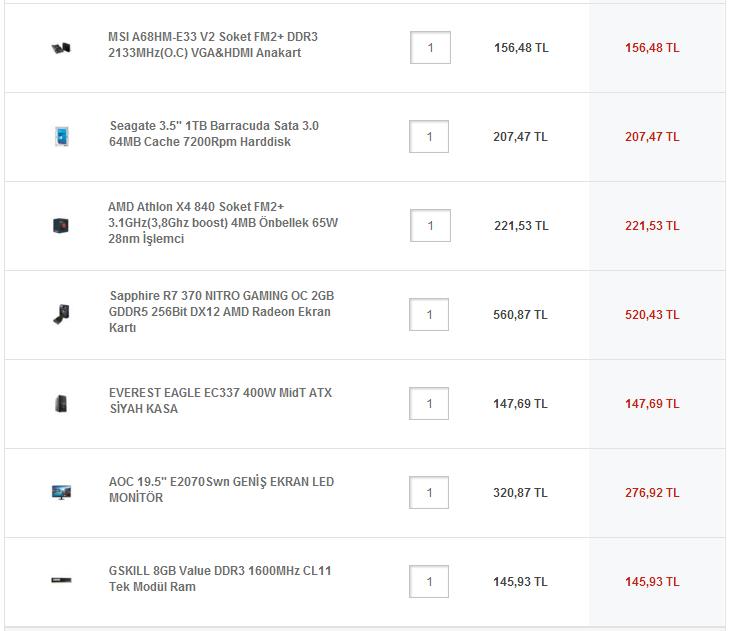
Task: Open the GSKILL RAM module thumbnail
Action: click(x=61, y=580)
